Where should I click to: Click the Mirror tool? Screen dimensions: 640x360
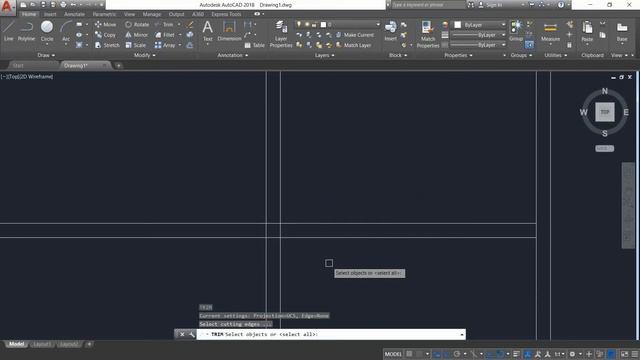click(137, 35)
